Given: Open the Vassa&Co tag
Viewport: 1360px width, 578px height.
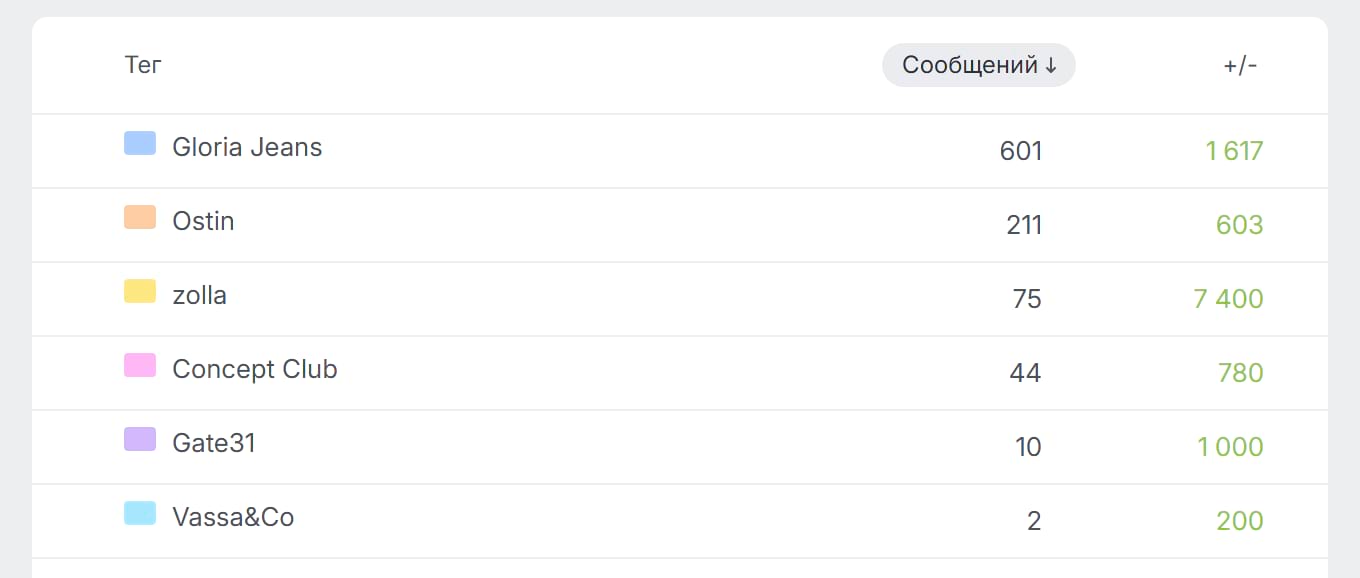Looking at the screenshot, I should pos(233,517).
